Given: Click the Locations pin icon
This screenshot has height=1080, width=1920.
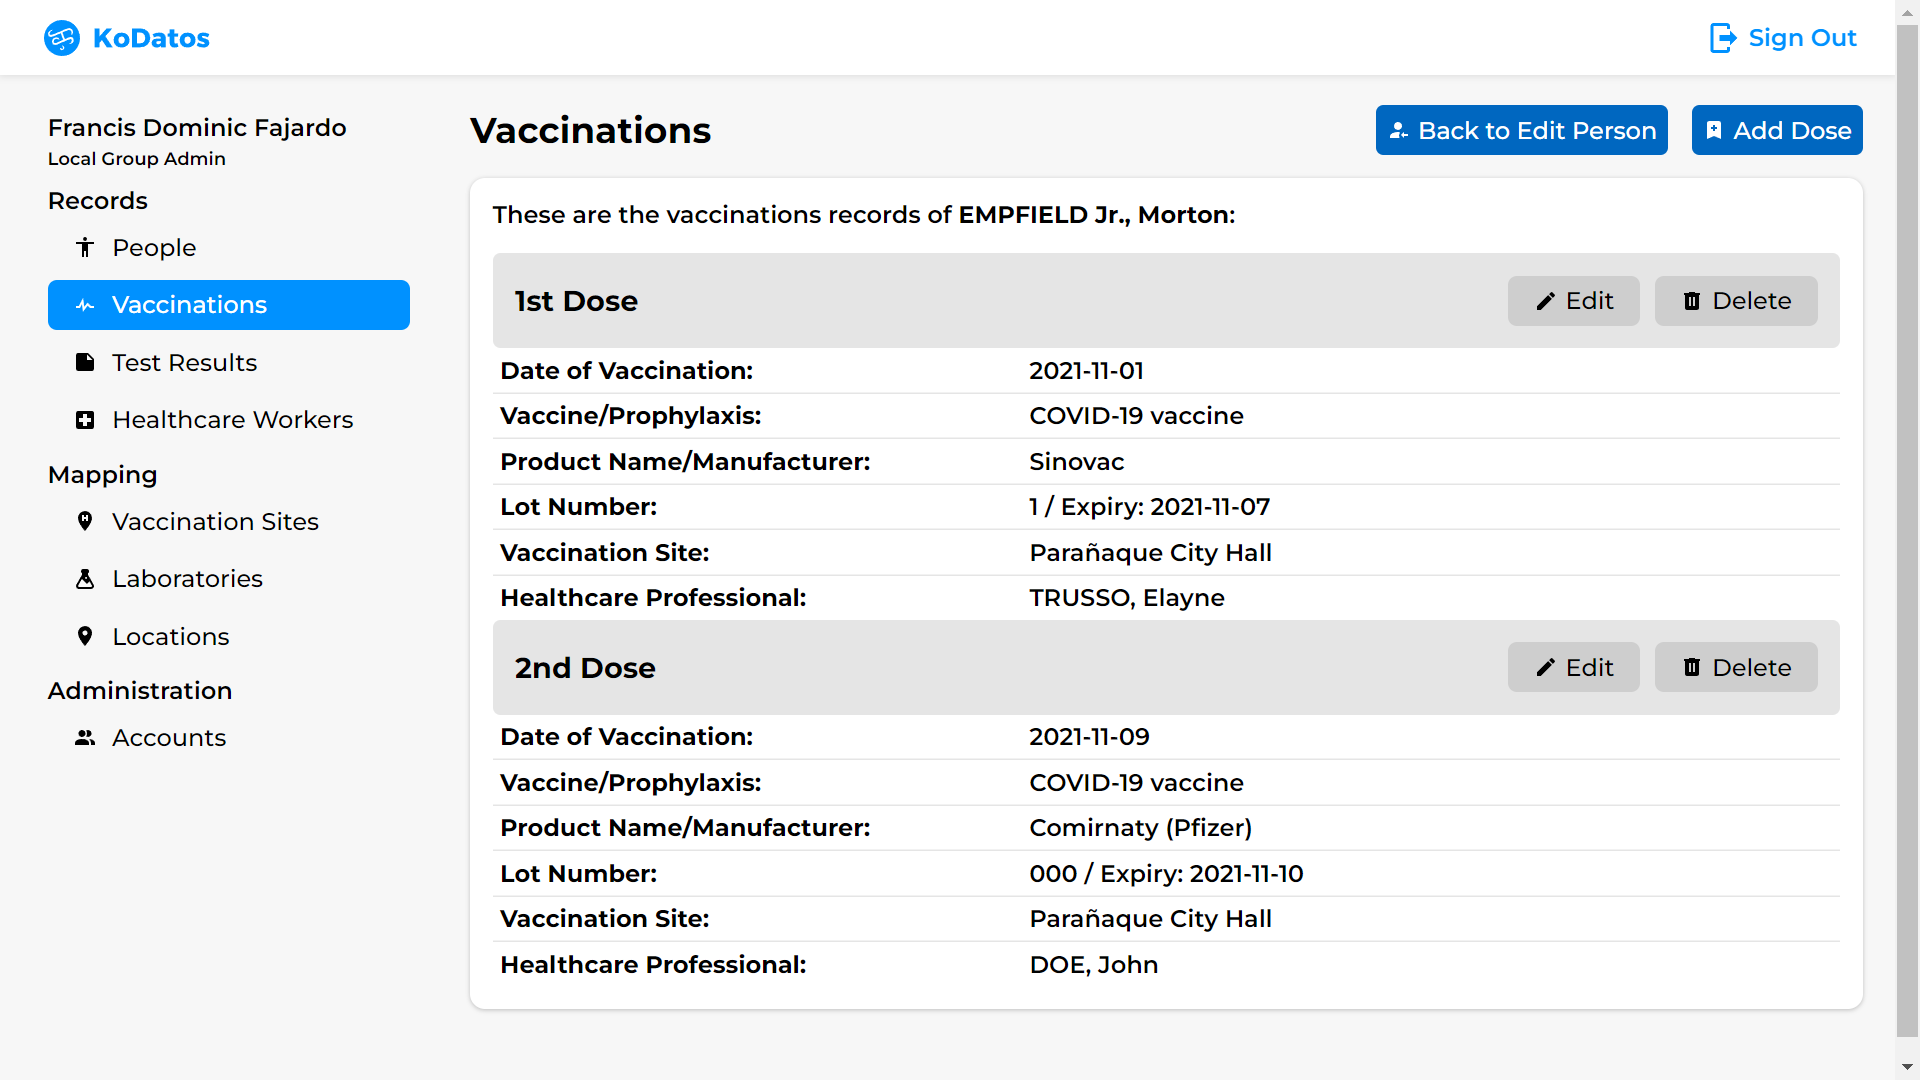Looking at the screenshot, I should pos(85,636).
